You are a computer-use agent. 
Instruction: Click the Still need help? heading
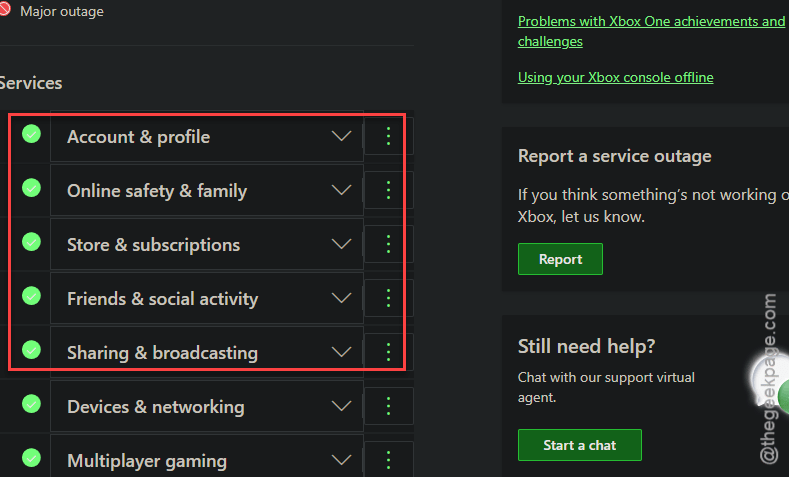tap(586, 346)
